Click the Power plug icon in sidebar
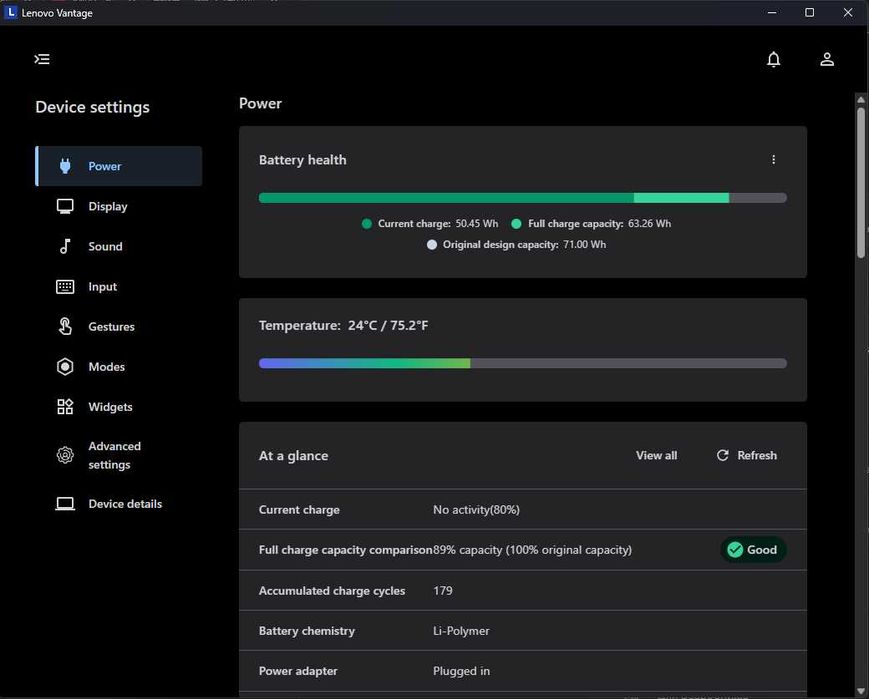869x699 pixels. tap(65, 166)
